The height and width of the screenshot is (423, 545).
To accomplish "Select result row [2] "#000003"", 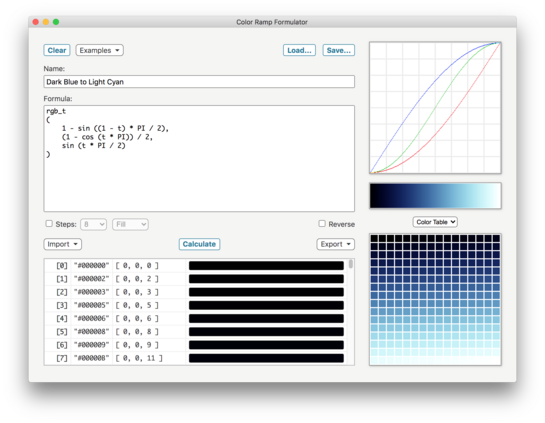I will [x=196, y=292].
